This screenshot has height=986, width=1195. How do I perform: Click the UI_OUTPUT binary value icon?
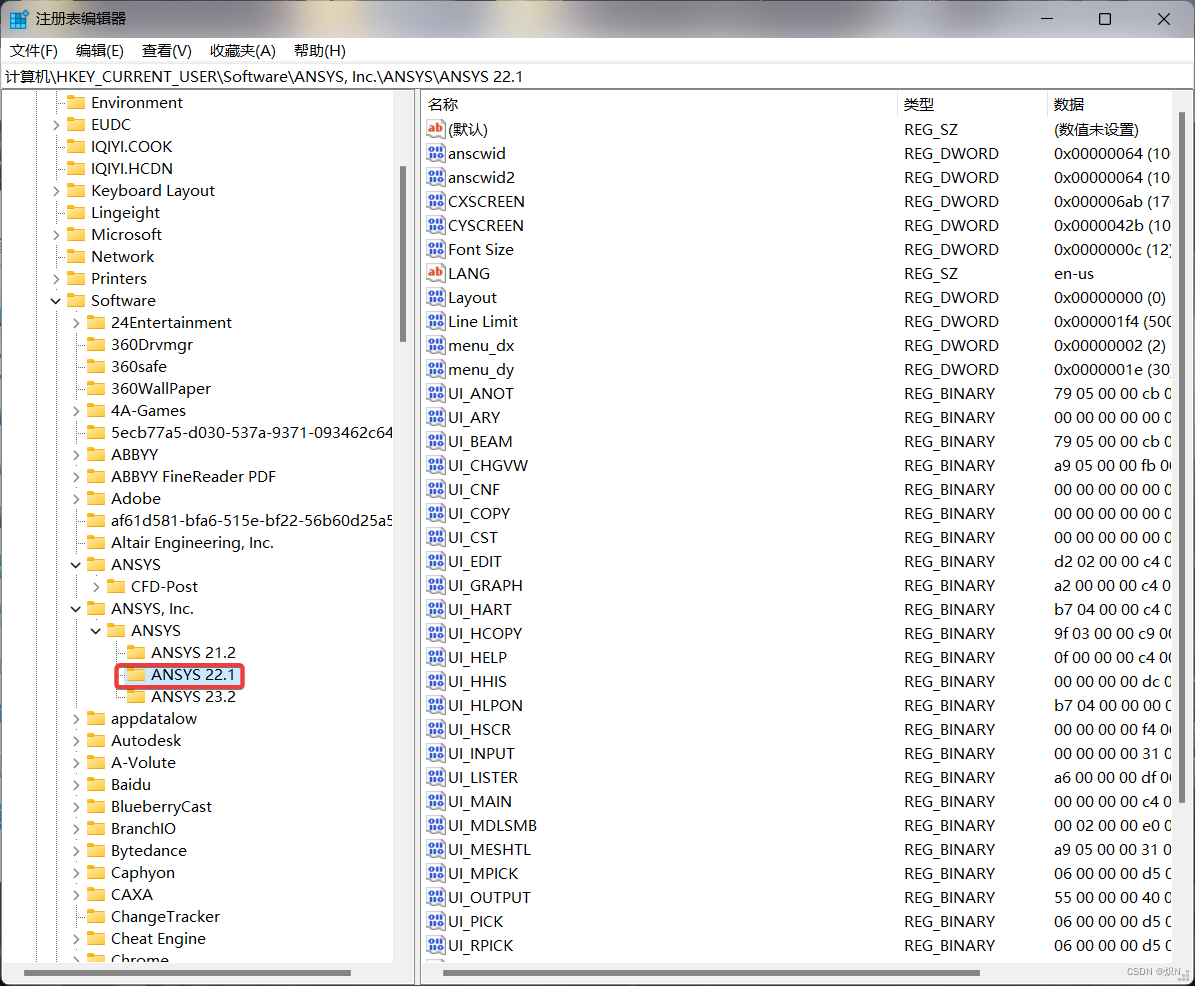click(x=435, y=898)
